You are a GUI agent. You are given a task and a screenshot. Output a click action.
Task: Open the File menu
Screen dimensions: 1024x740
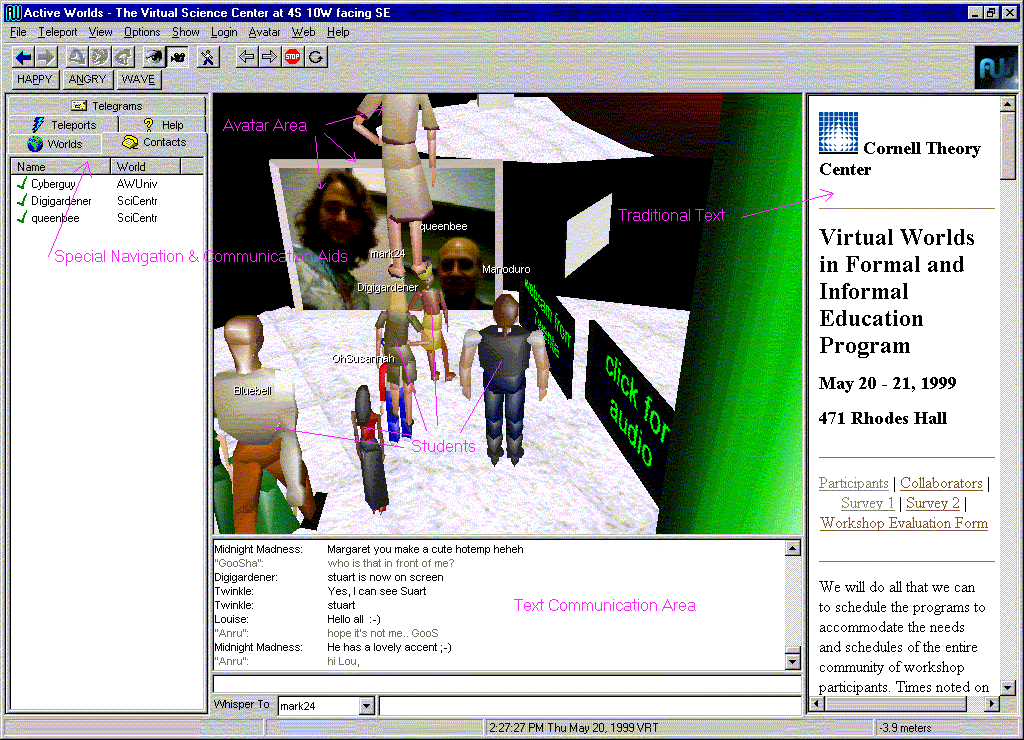[18, 32]
